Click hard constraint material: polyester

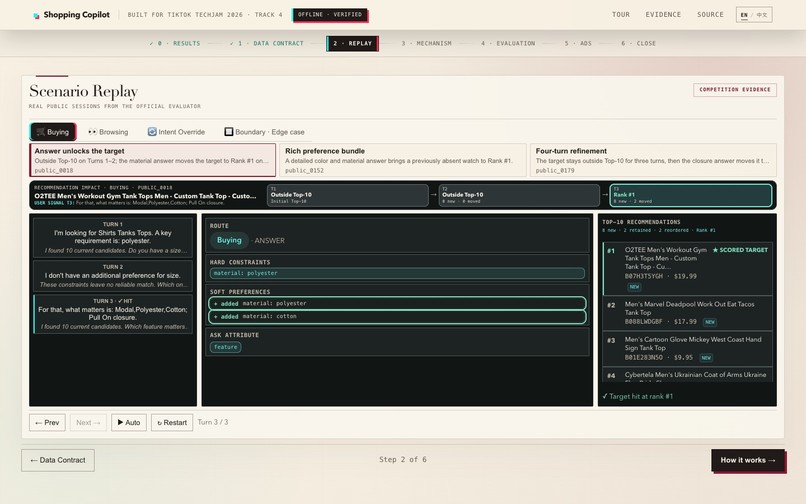pyautogui.click(x=397, y=273)
